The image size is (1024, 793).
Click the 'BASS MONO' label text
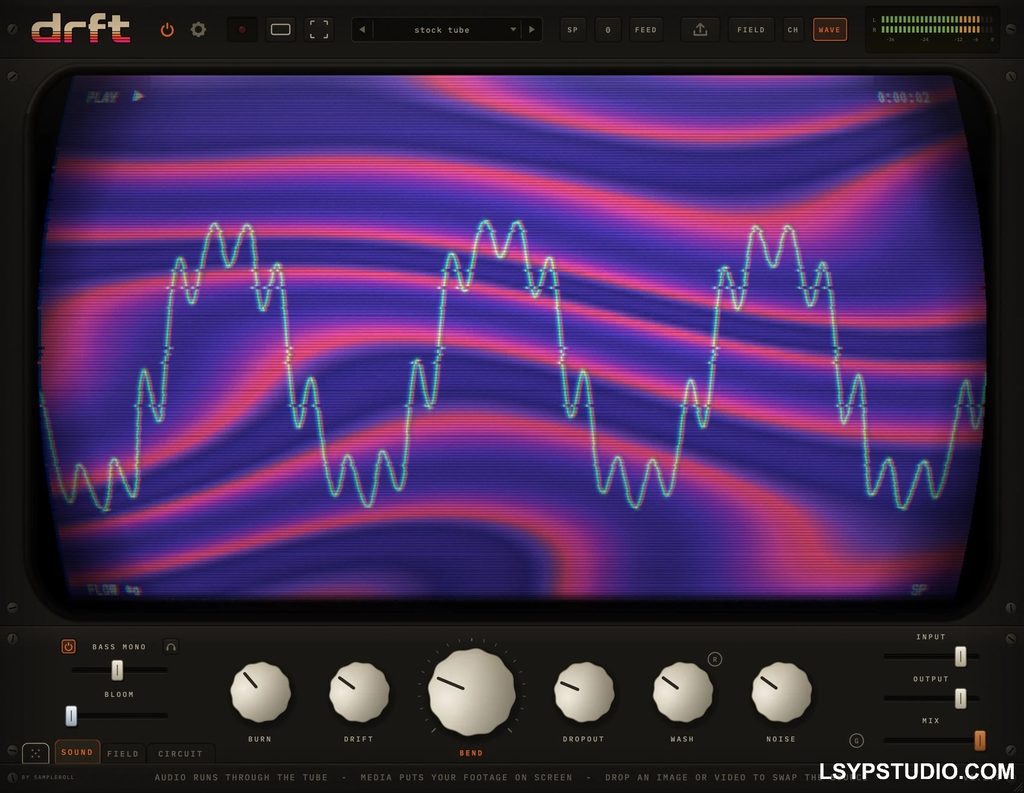coord(119,647)
